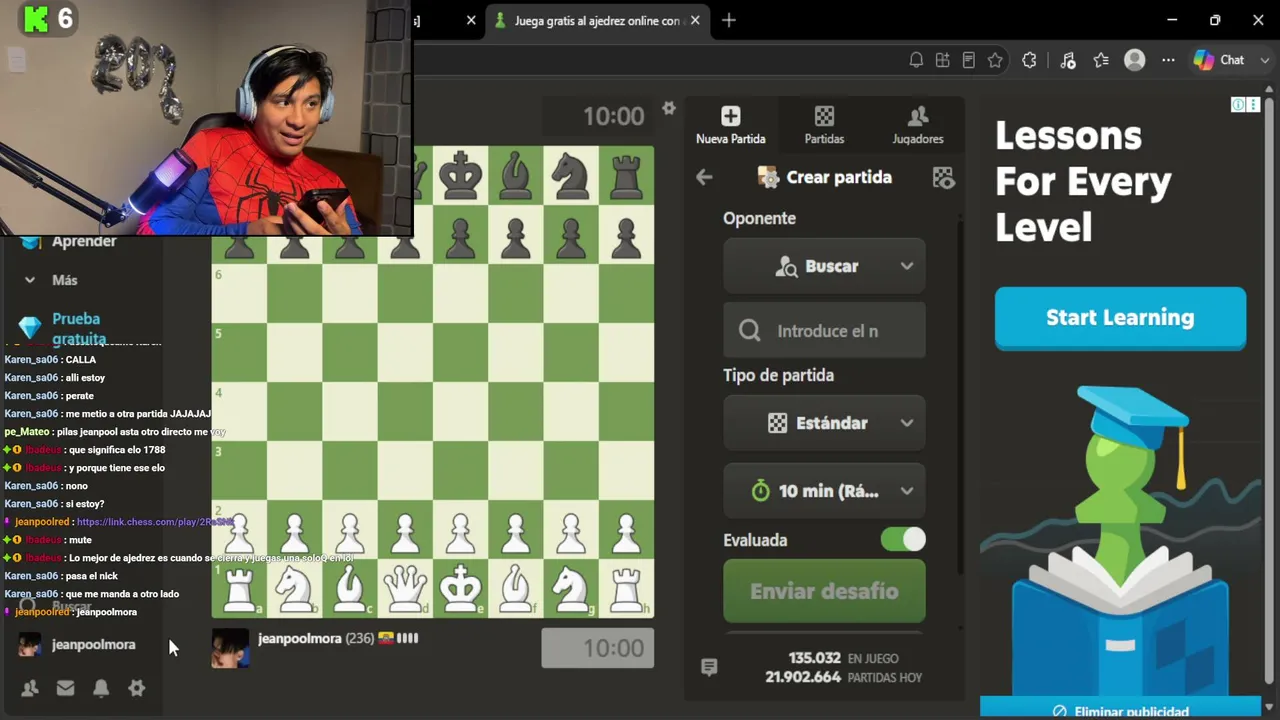Click the 21.902.664 PARTIDAS HOY counter

point(844,677)
